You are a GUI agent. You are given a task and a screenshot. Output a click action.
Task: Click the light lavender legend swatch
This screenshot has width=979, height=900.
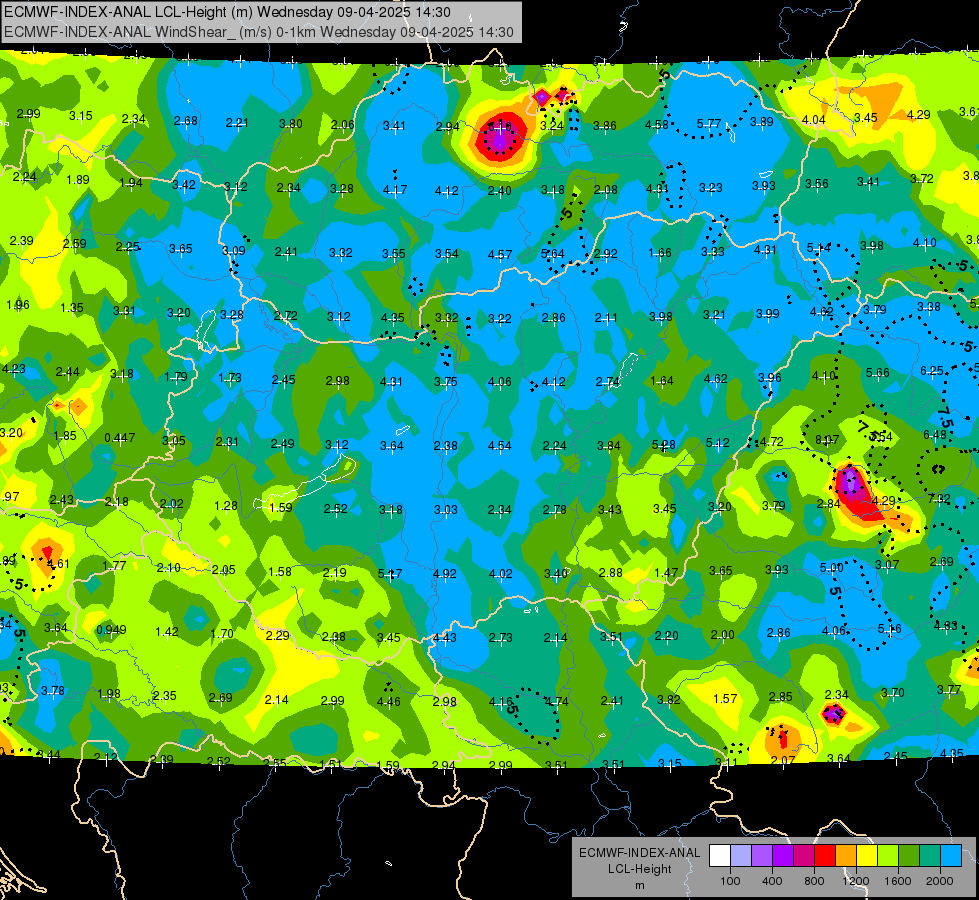click(740, 856)
